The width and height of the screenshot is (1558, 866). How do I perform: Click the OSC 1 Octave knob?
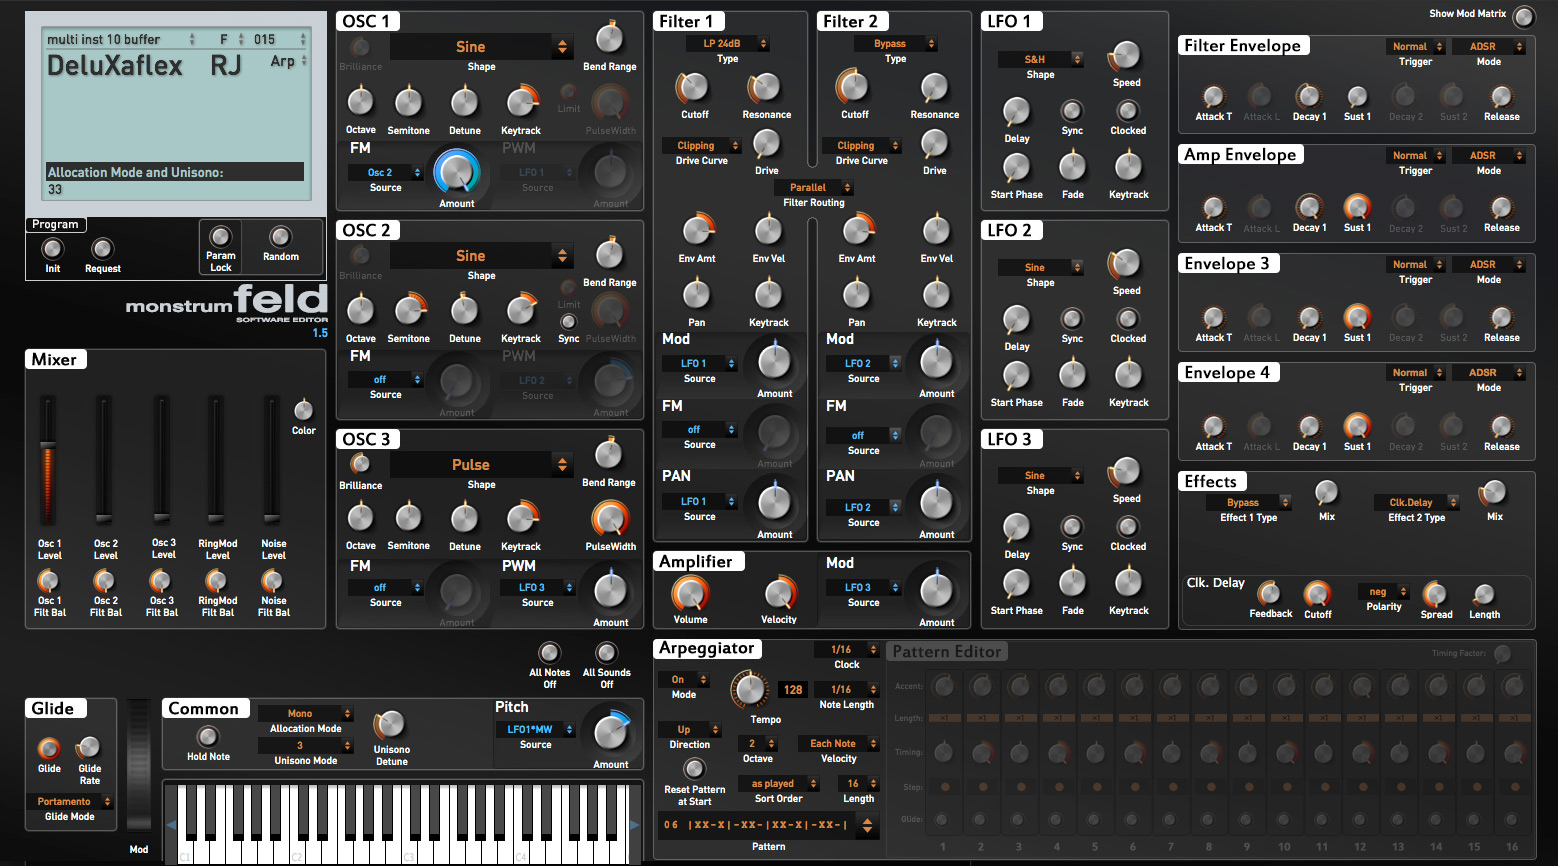tap(360, 101)
